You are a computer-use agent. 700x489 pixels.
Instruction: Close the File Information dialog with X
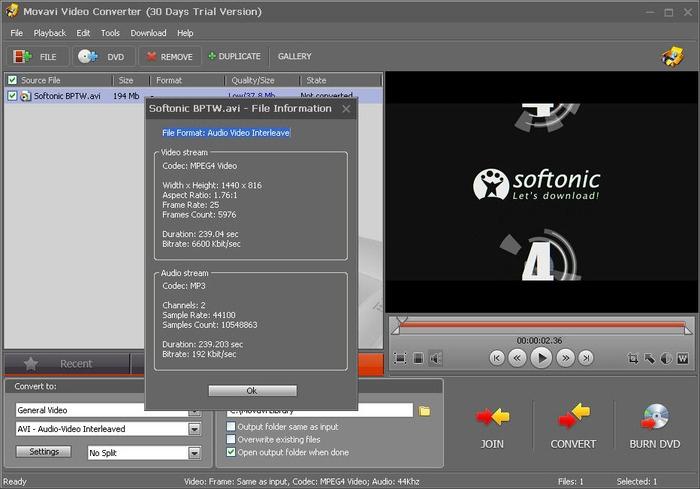pos(346,109)
